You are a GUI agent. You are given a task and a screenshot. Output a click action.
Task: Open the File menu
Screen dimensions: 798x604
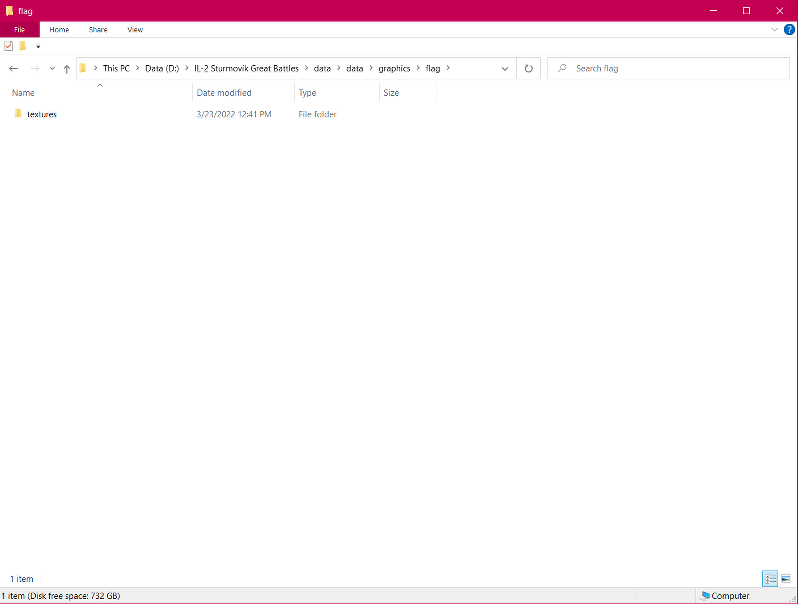19,30
